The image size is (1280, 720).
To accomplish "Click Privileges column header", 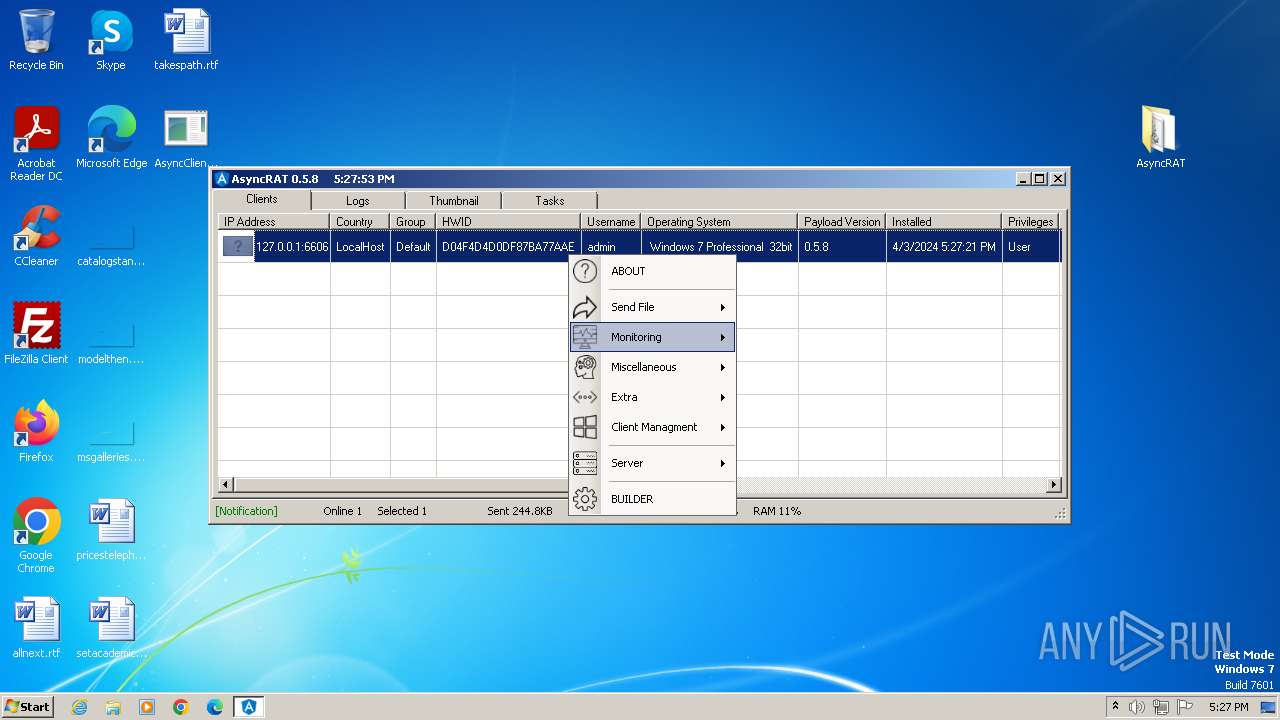I will [1030, 221].
